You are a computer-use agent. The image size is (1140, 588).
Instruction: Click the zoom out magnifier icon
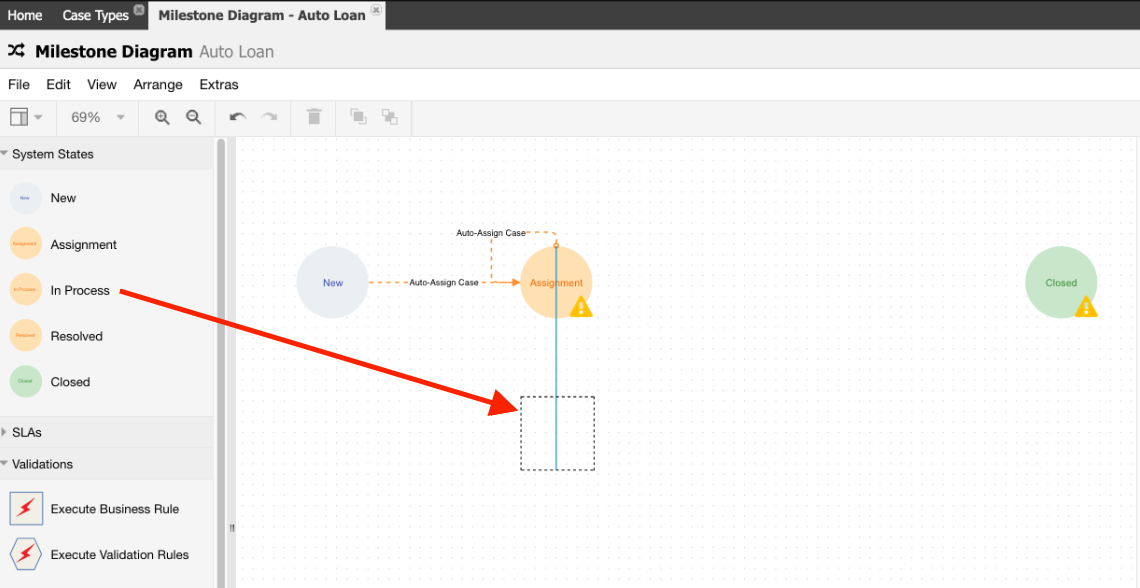[193, 117]
